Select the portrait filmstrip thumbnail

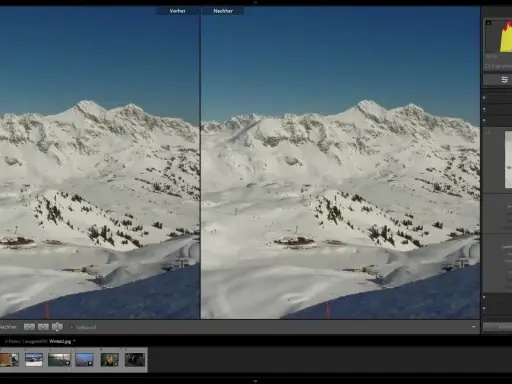point(110,360)
